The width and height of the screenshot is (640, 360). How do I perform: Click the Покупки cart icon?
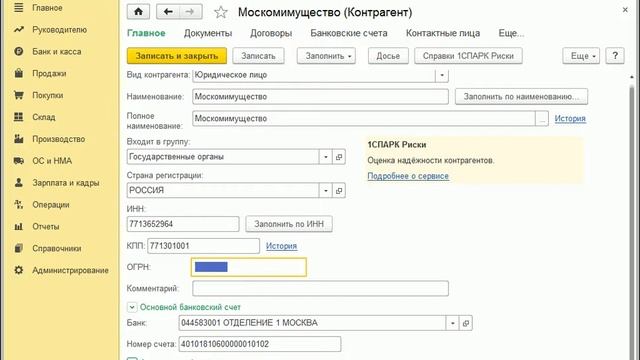[x=18, y=95]
